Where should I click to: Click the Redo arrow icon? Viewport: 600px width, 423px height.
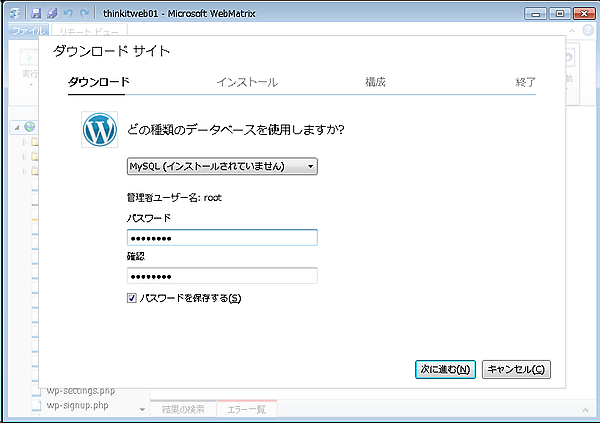click(x=84, y=13)
